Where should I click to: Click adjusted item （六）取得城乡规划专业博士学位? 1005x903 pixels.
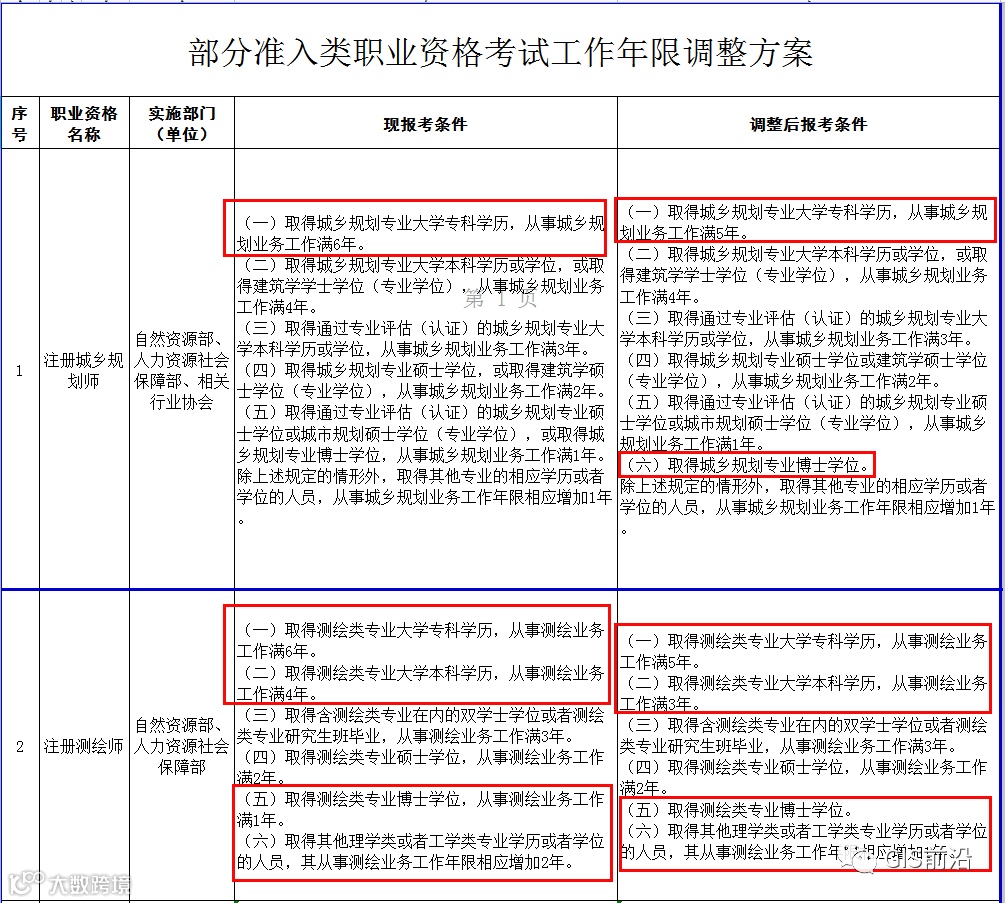click(747, 465)
